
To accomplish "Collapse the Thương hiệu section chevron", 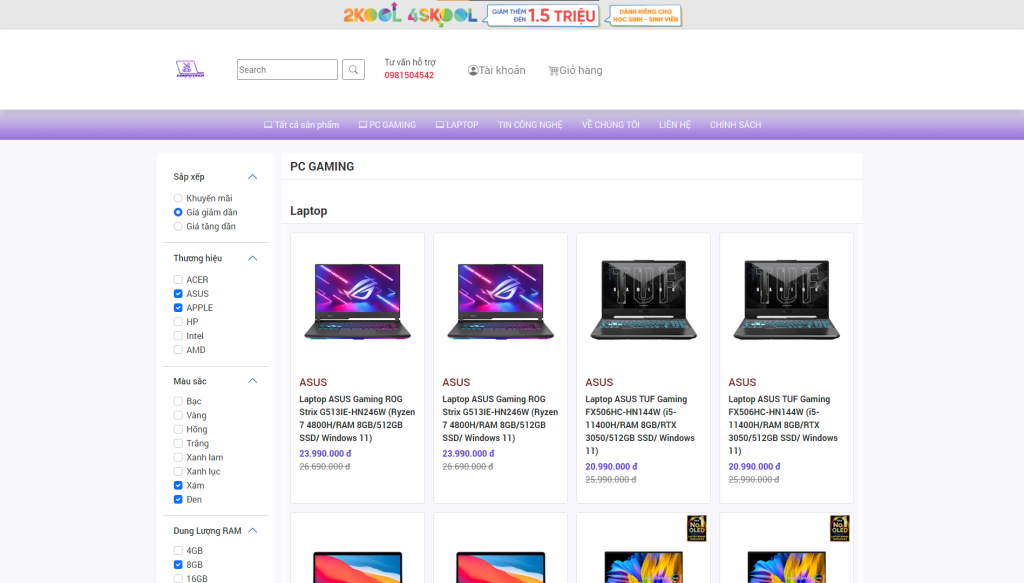I will point(253,259).
